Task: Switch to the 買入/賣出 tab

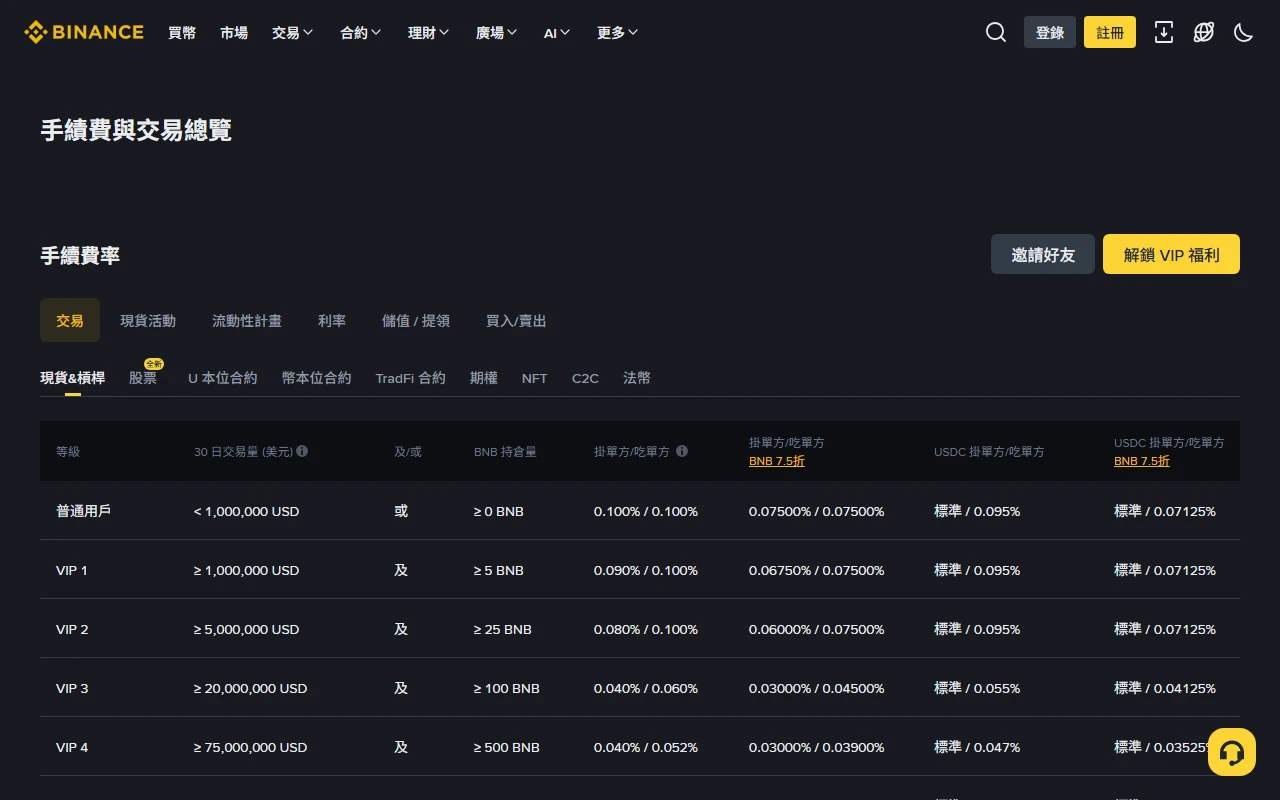Action: pyautogui.click(x=516, y=320)
